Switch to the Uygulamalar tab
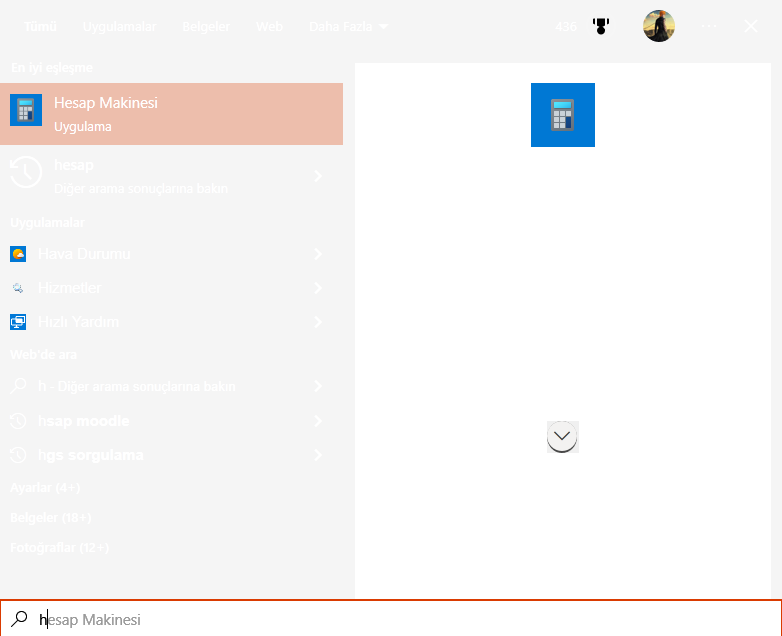782x636 pixels. pos(119,26)
